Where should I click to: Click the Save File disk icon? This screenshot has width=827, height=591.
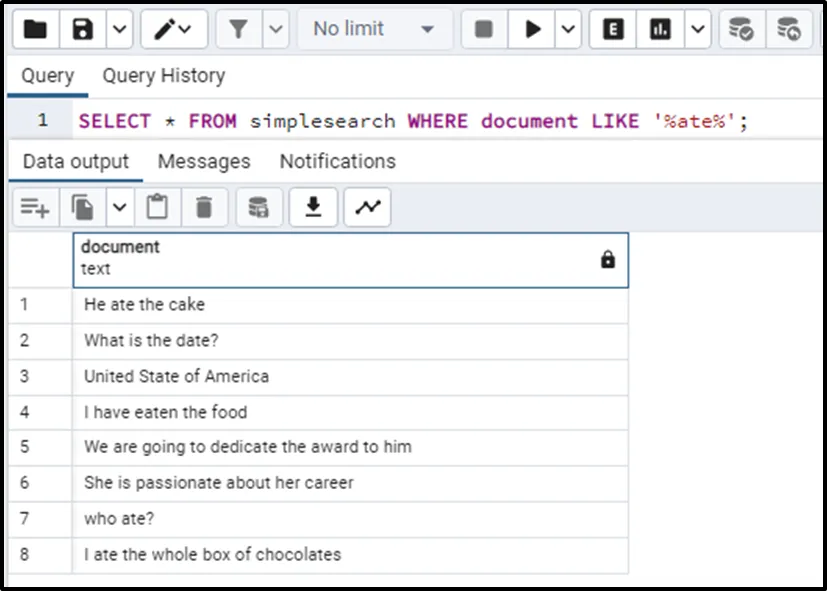pos(83,30)
